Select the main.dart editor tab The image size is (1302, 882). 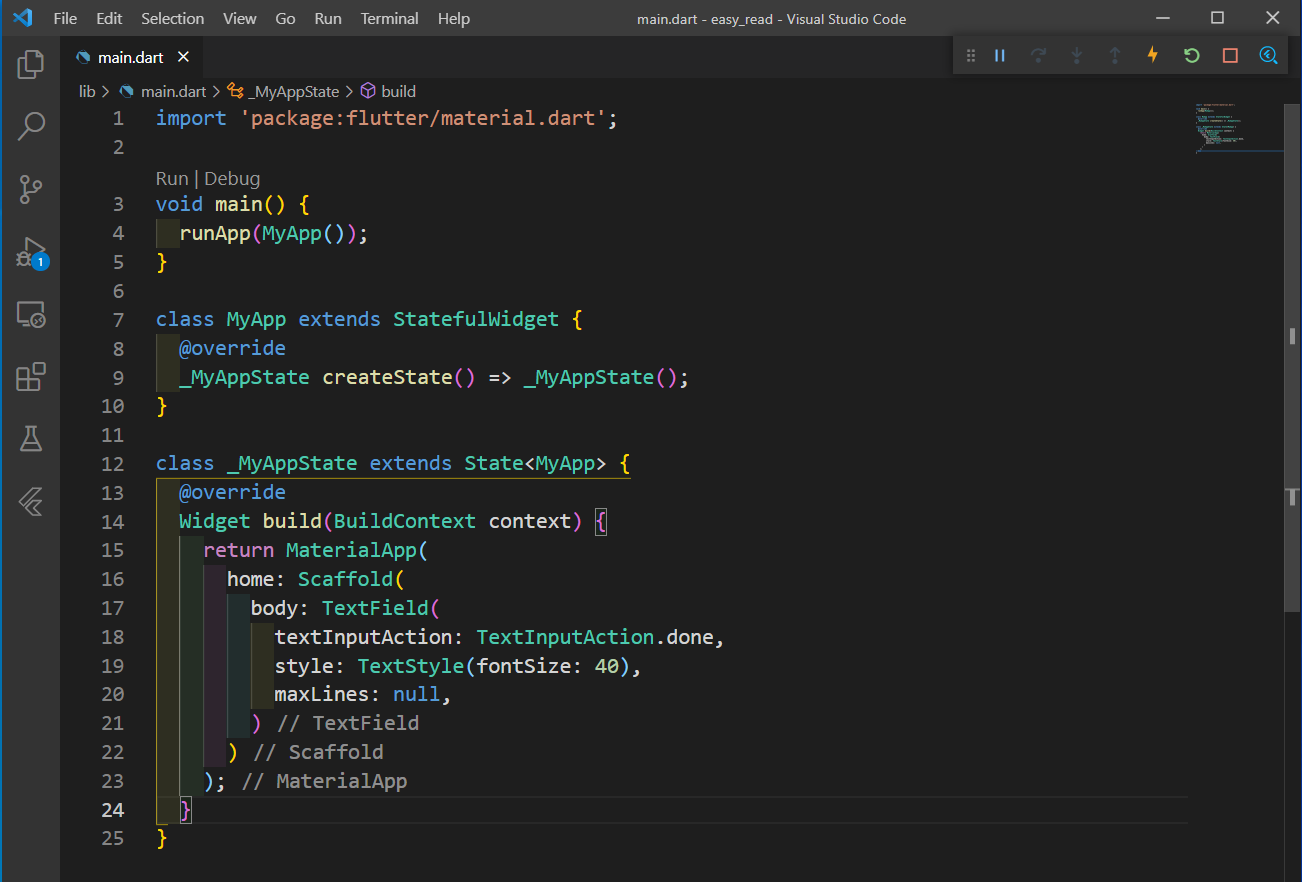pyautogui.click(x=131, y=58)
